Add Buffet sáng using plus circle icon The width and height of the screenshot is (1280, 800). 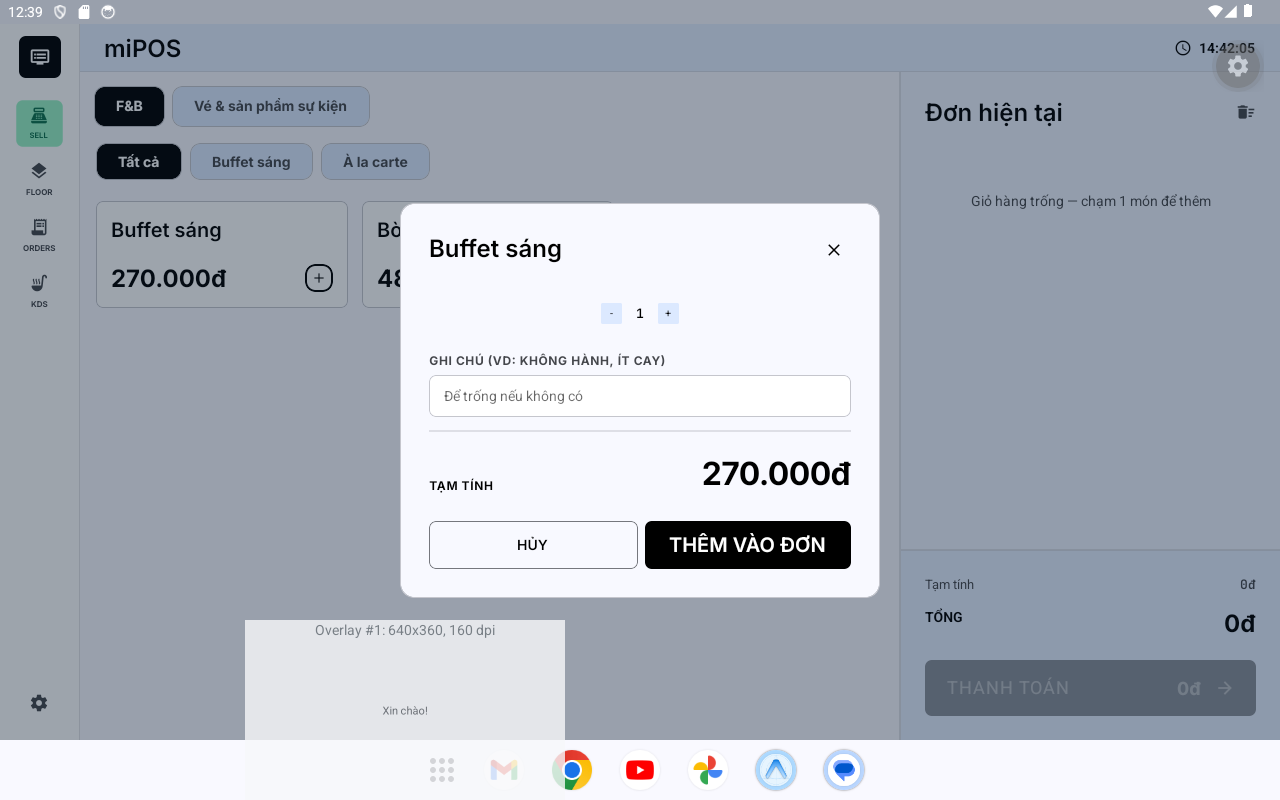[x=319, y=278]
